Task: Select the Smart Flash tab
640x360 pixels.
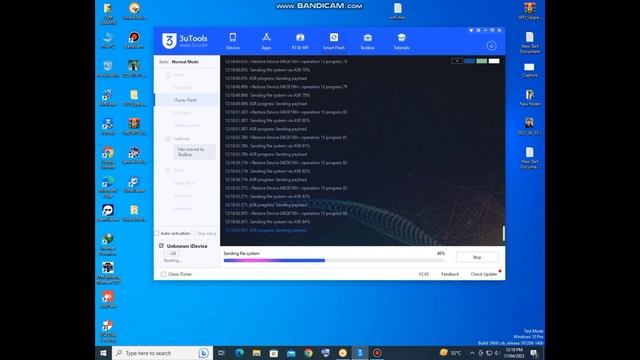Action: pyautogui.click(x=334, y=41)
